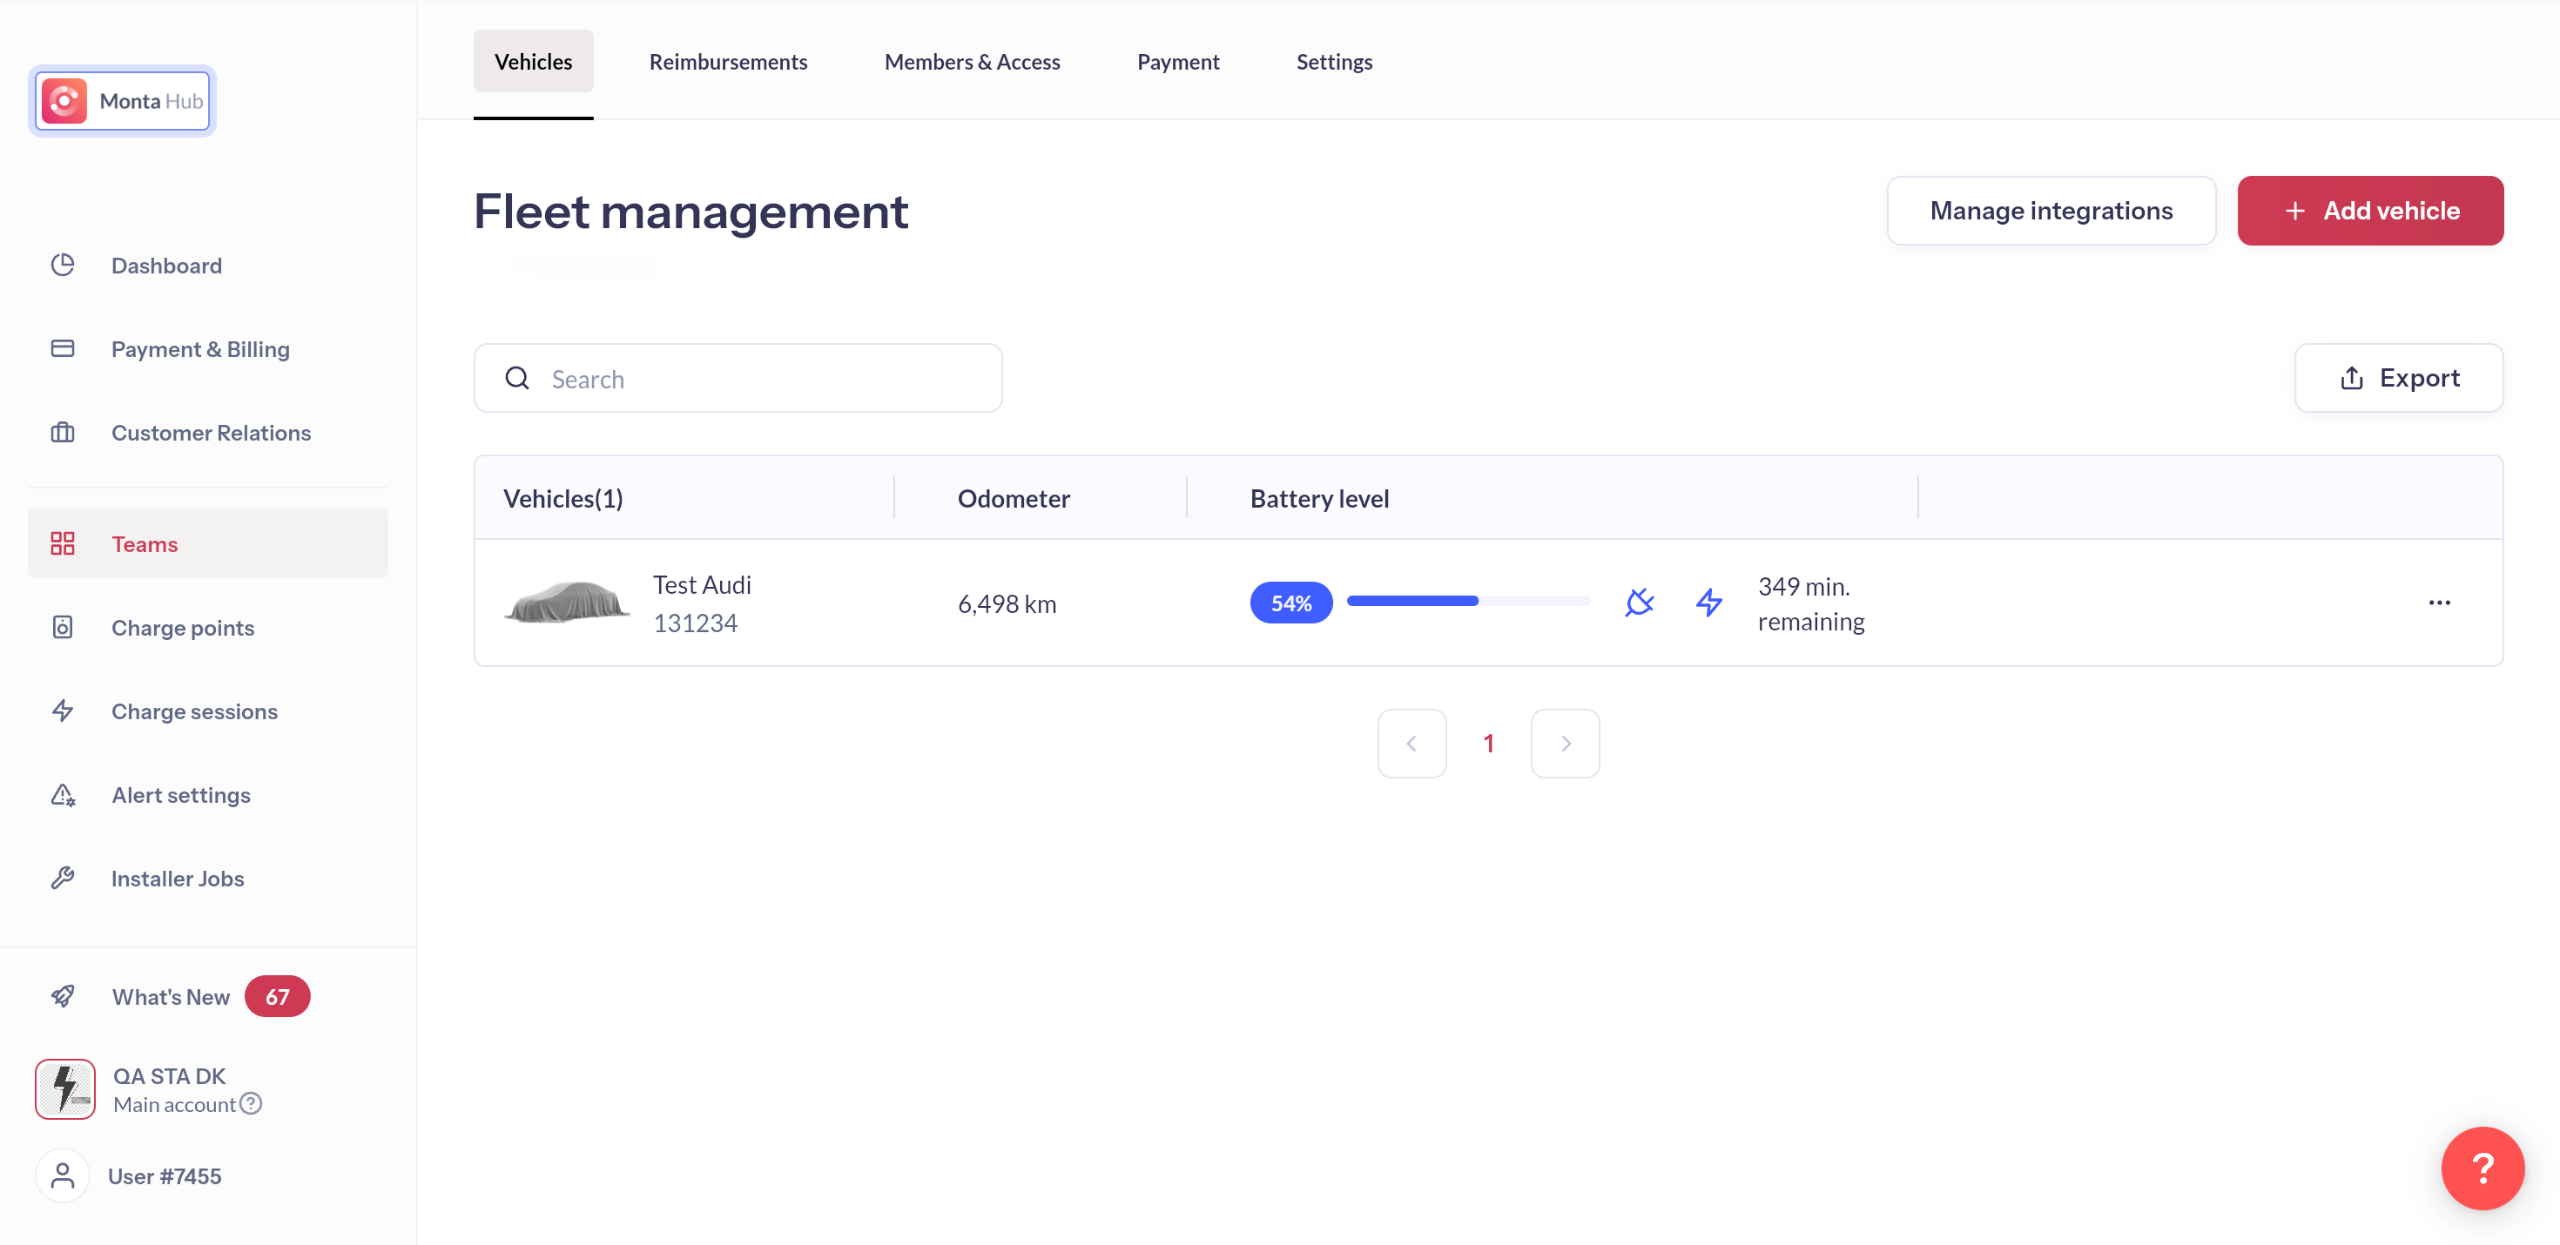Open three-dot menu for Test Audi
2560x1245 pixels.
point(2439,603)
